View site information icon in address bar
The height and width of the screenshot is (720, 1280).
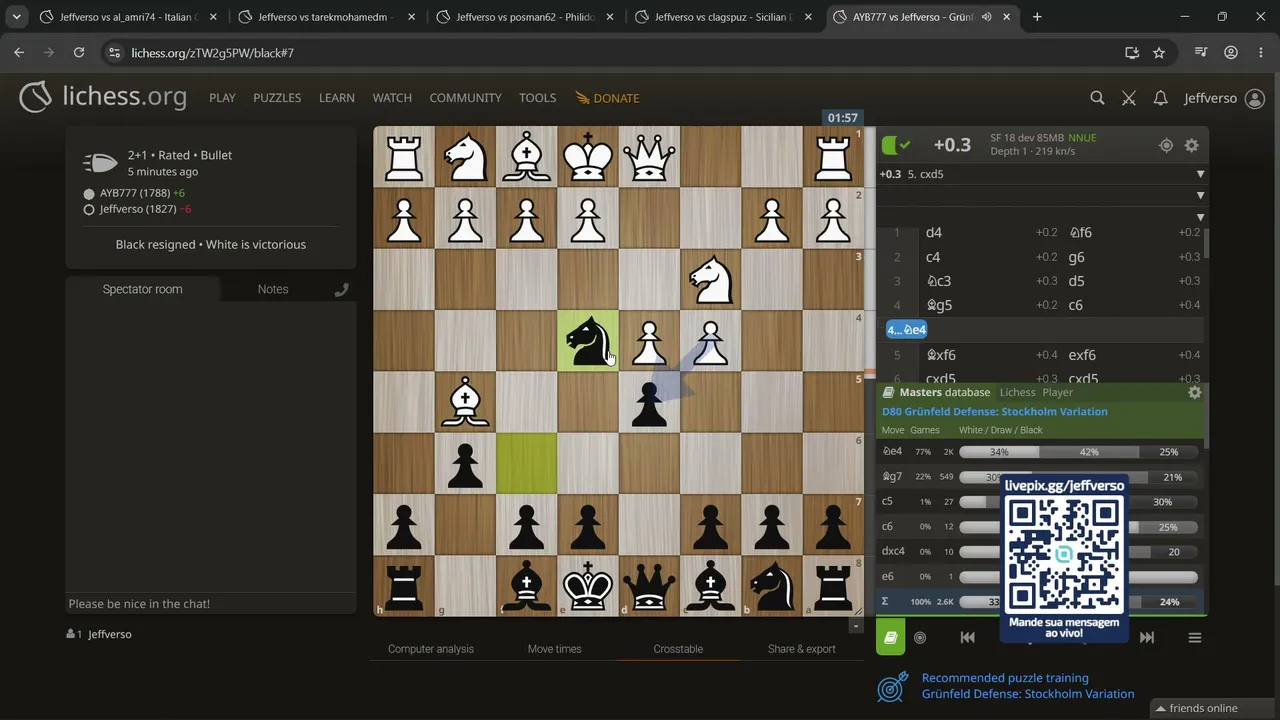pyautogui.click(x=114, y=52)
